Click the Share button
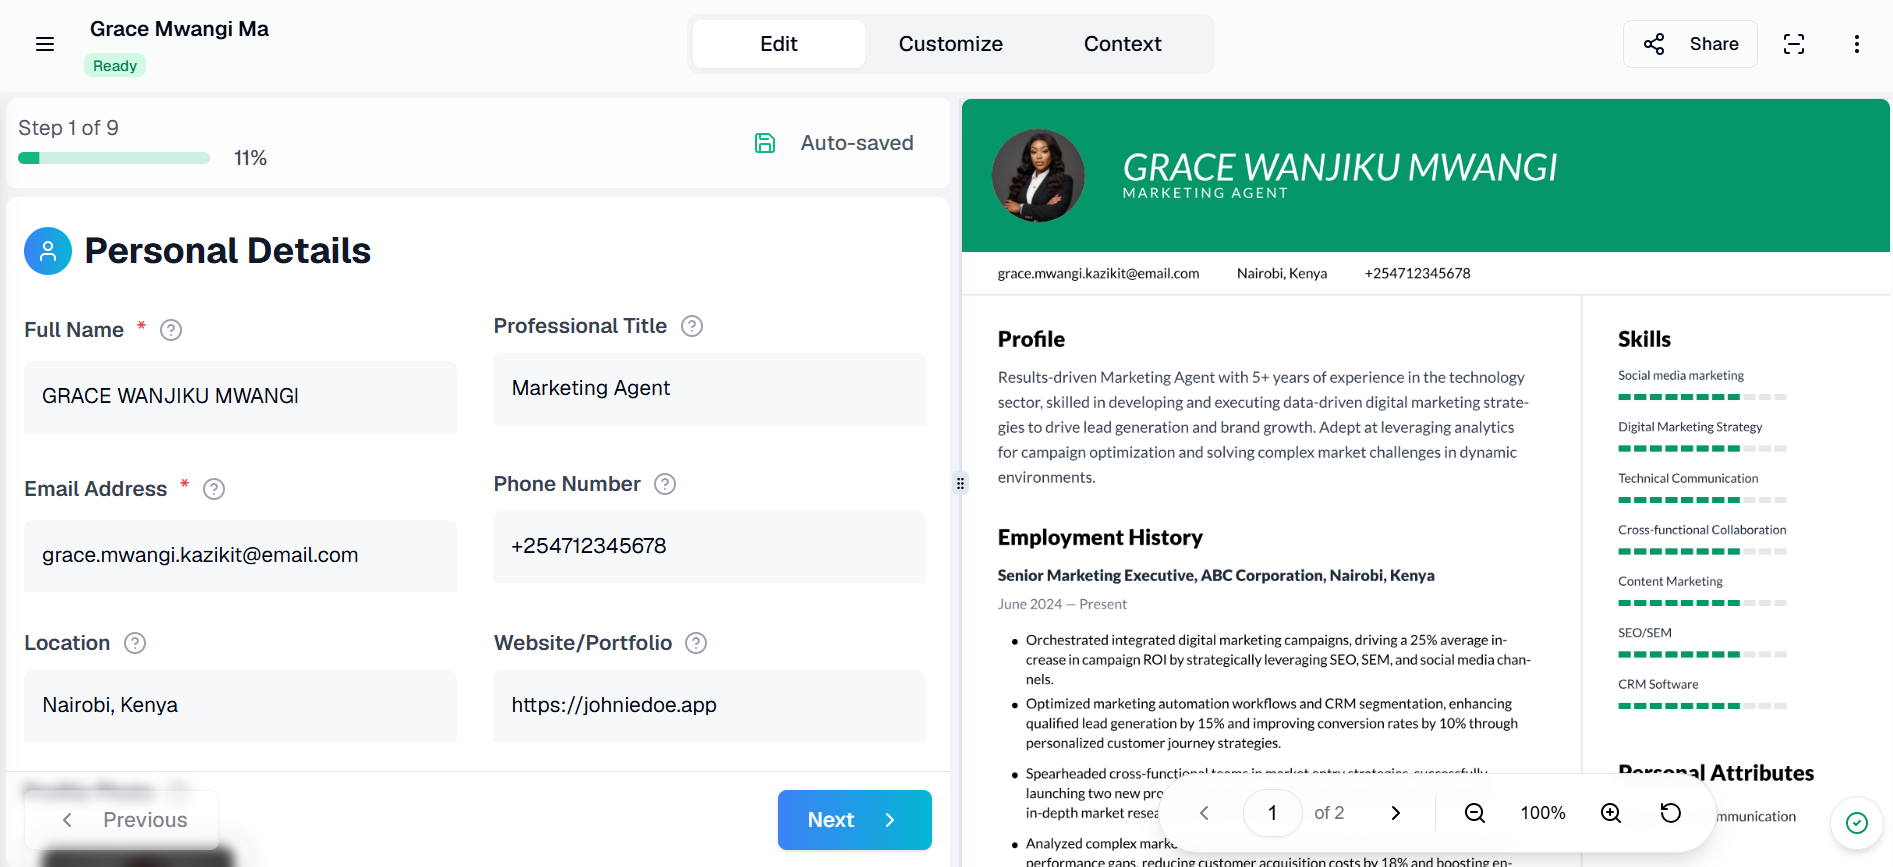The width and height of the screenshot is (1893, 867). tap(1690, 44)
